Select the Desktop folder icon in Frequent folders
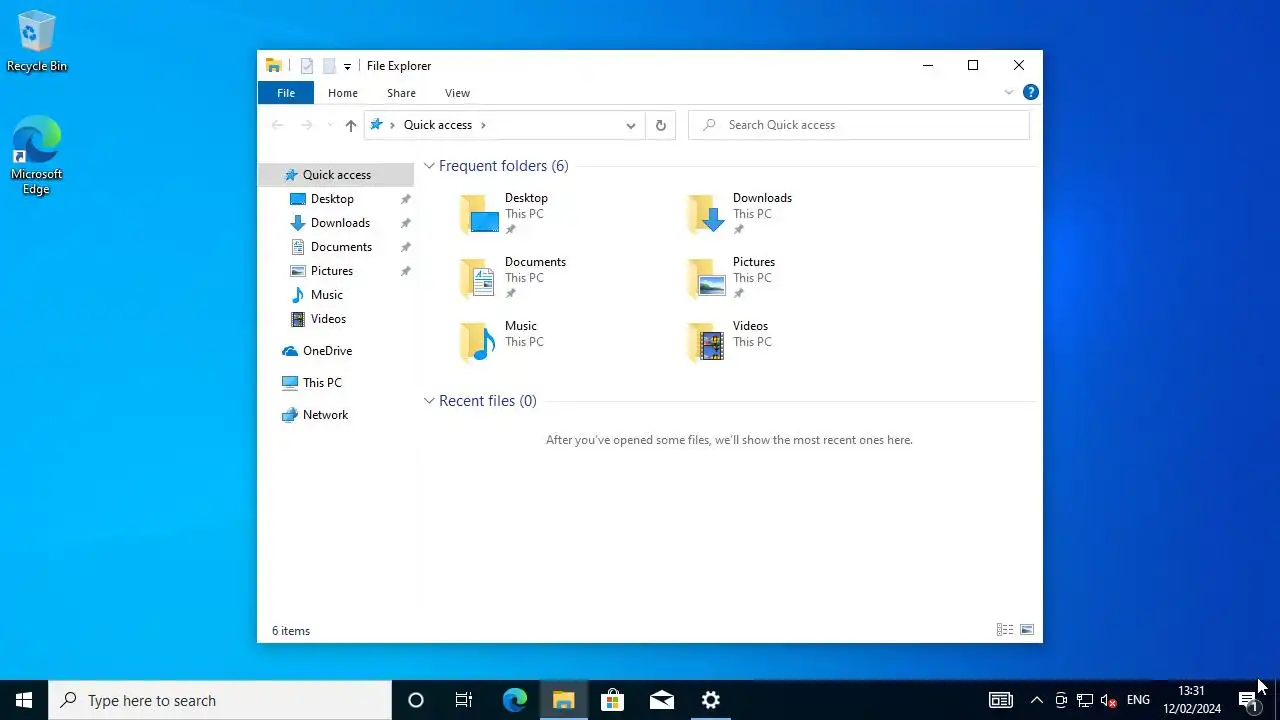 pos(479,214)
